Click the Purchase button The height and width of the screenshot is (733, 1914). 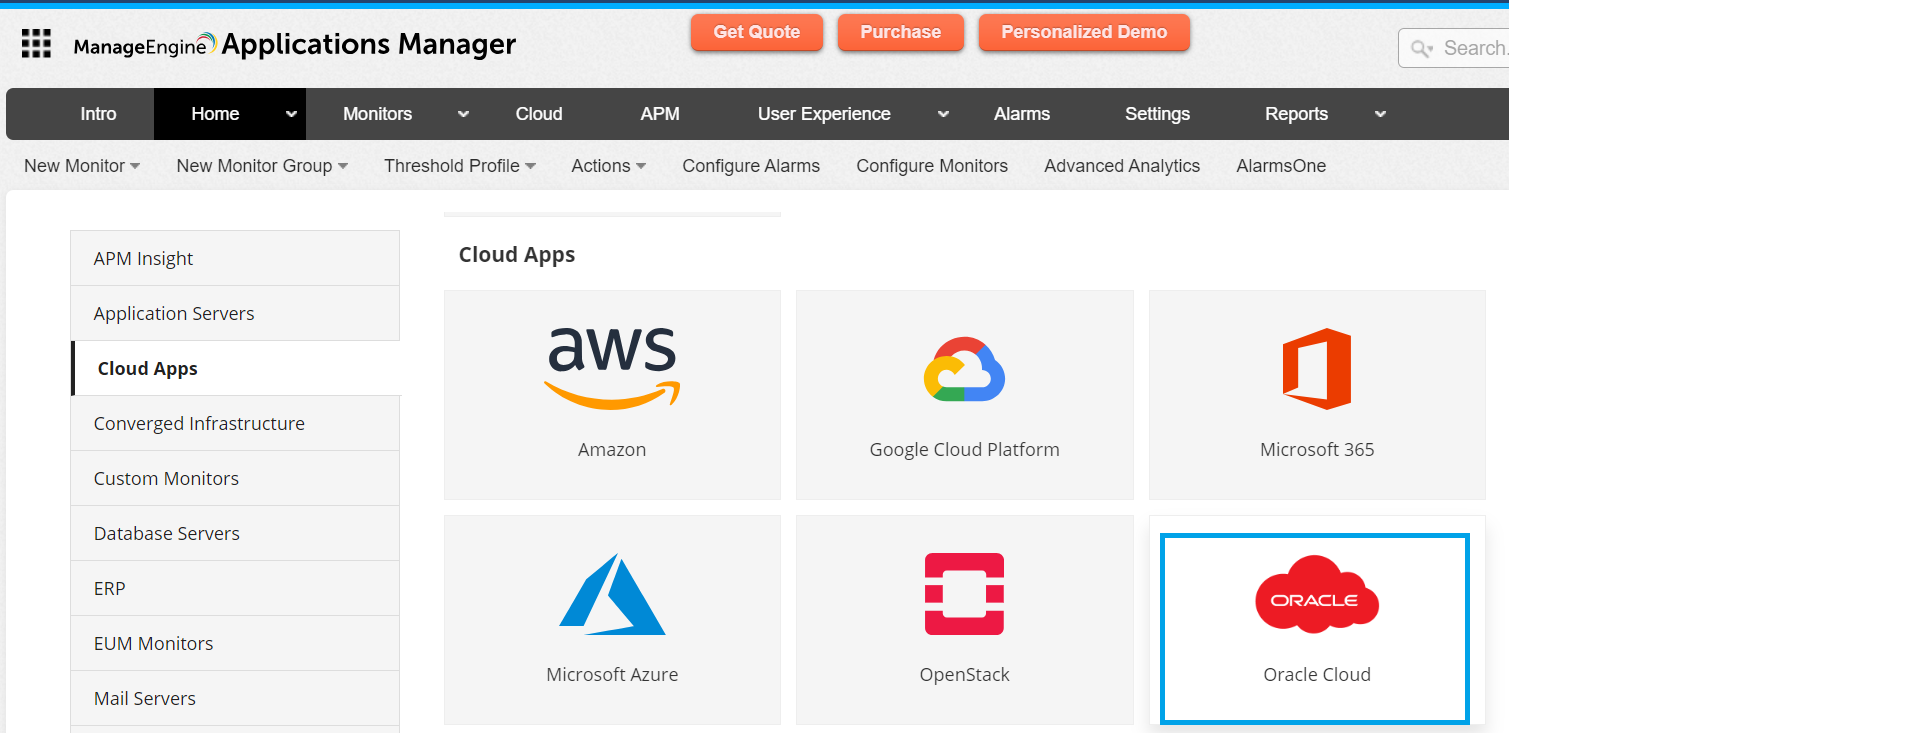click(x=900, y=32)
